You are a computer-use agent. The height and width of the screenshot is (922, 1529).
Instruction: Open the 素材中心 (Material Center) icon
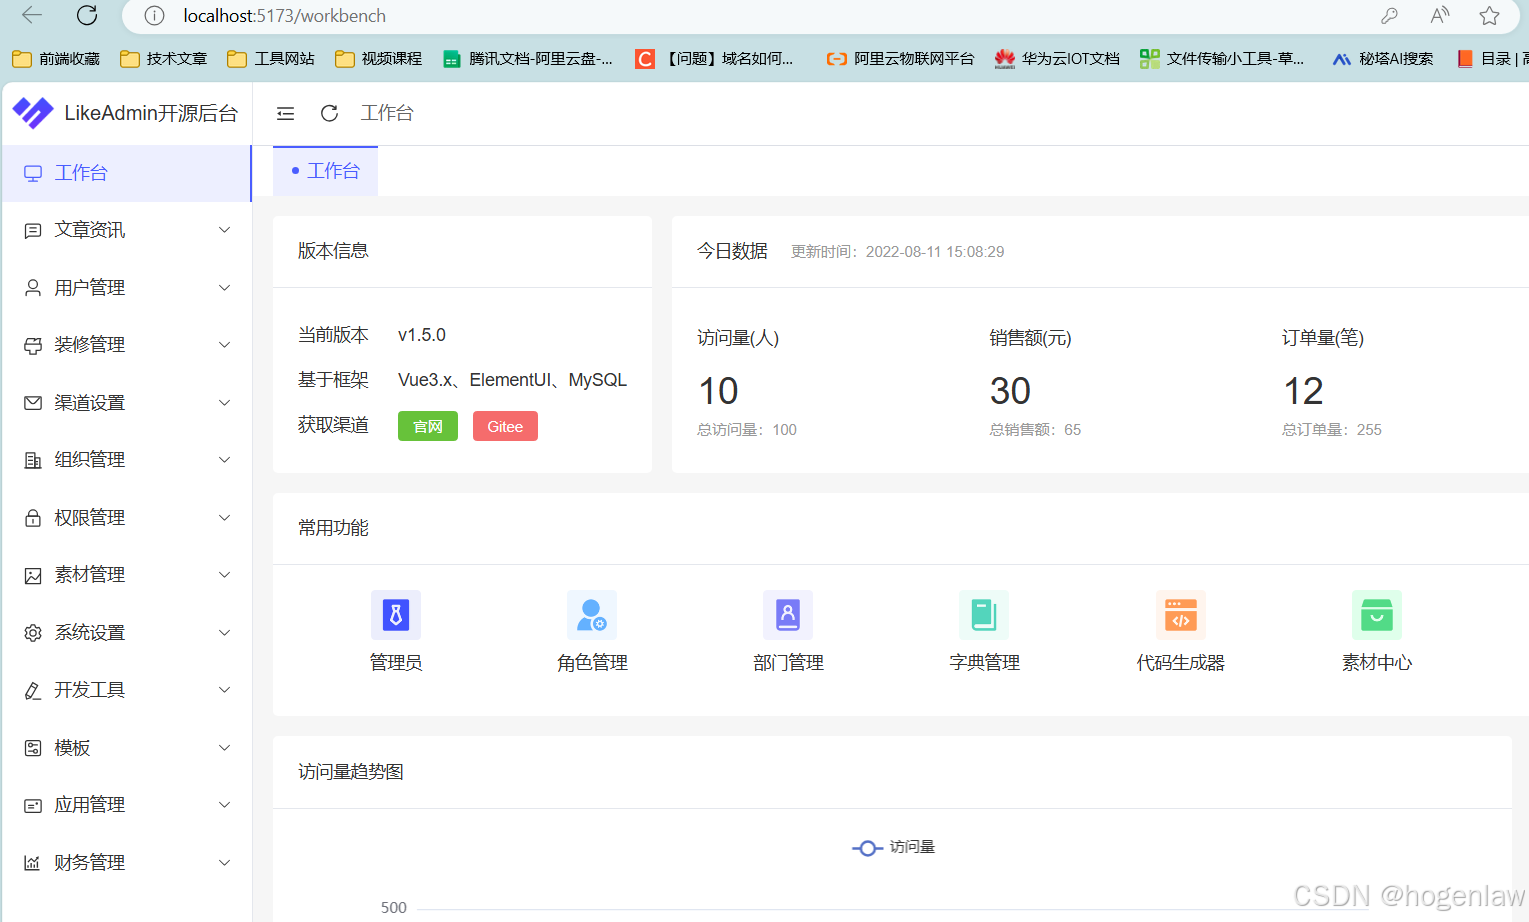click(x=1377, y=615)
